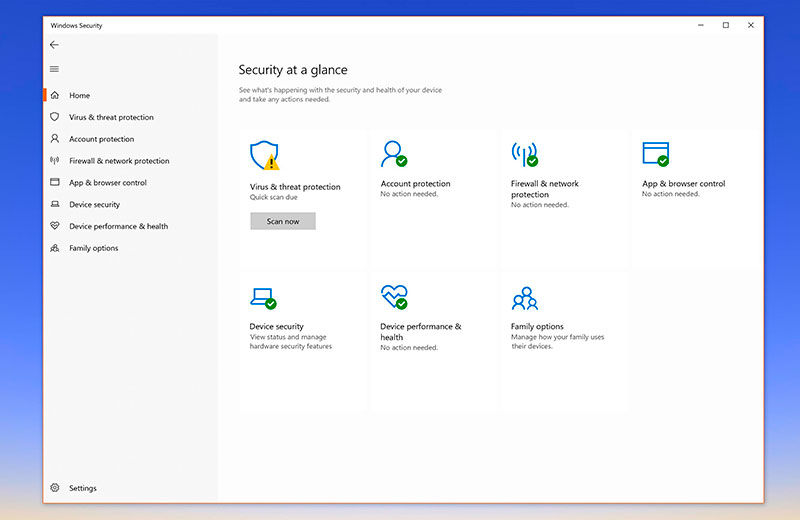Select Device security in the sidebar
Screen dimensions: 800x520
tap(93, 205)
